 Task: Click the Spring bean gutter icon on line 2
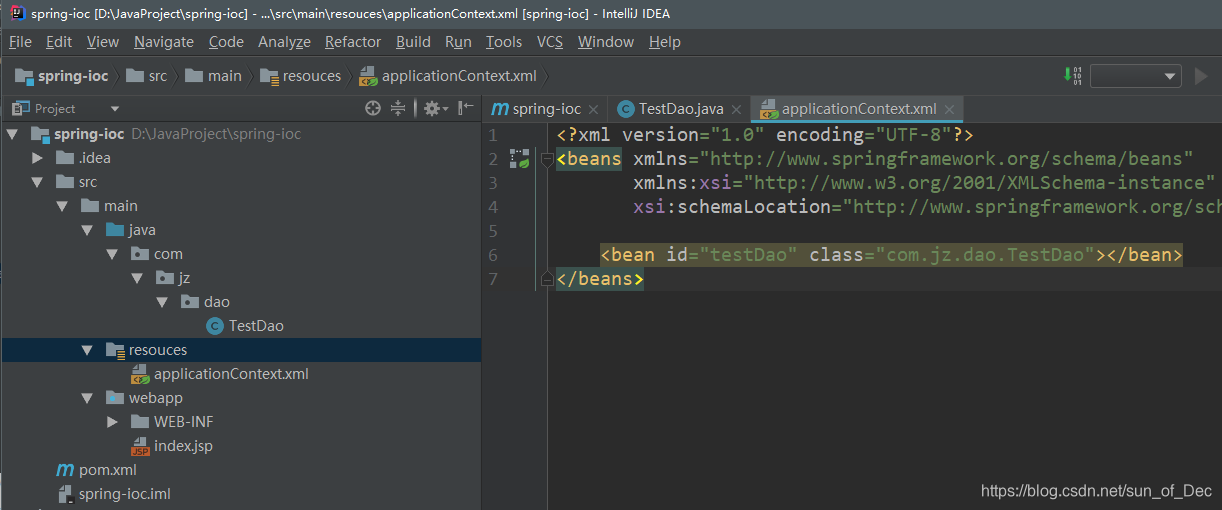tap(520, 158)
